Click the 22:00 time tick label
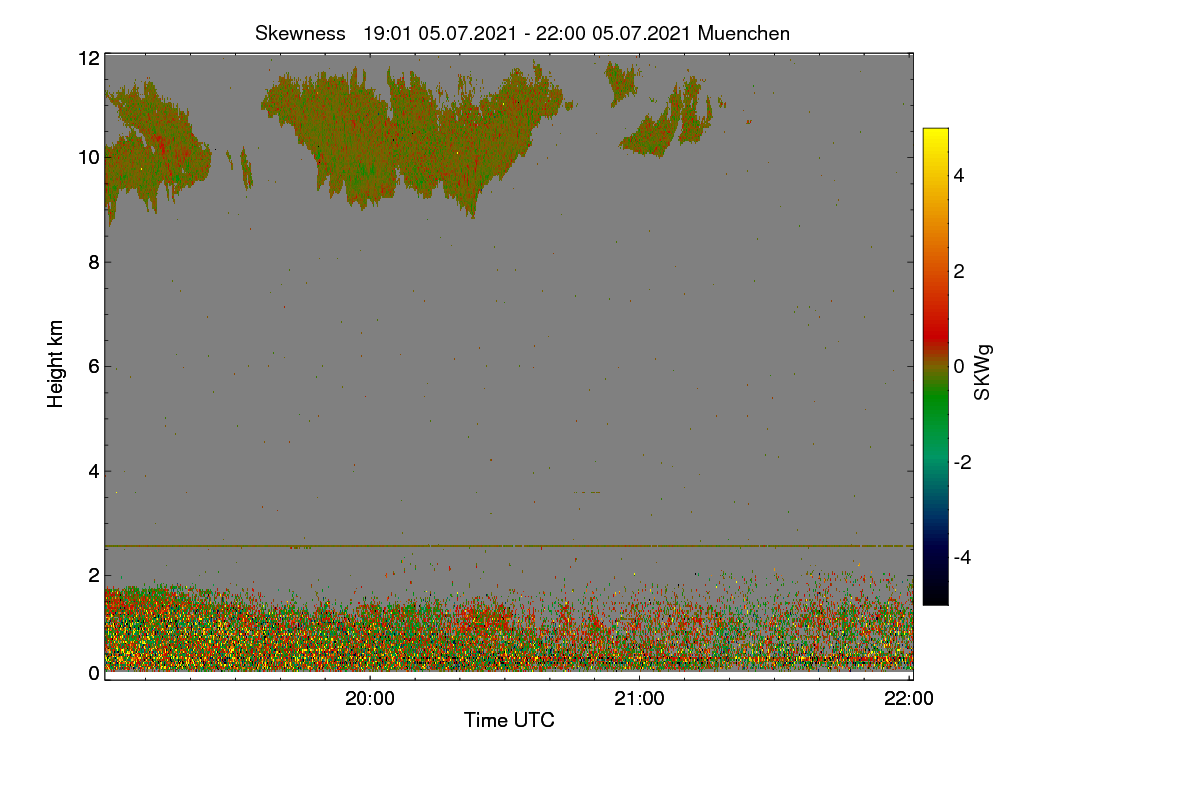This screenshot has width=1200, height=800. (909, 699)
